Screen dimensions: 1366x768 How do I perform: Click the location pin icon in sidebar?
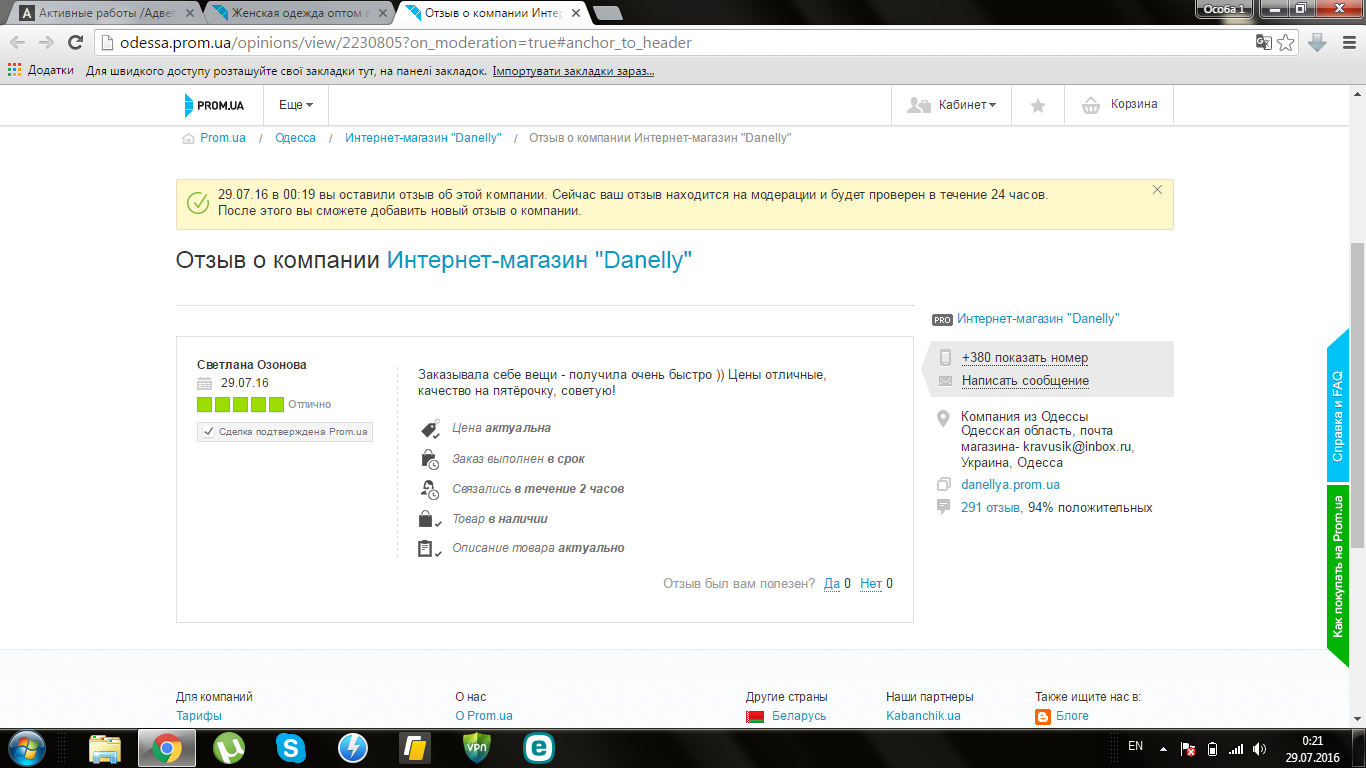pyautogui.click(x=943, y=418)
